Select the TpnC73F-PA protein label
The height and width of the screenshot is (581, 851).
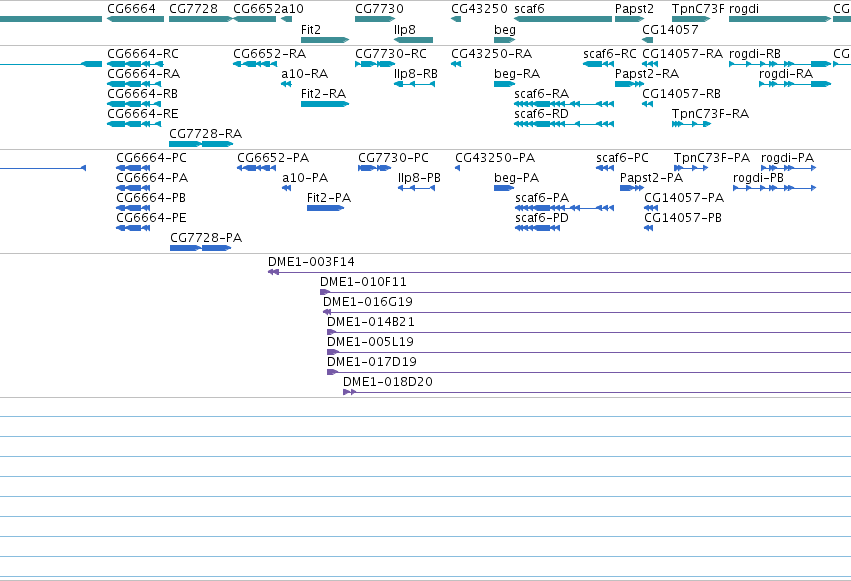coord(712,158)
